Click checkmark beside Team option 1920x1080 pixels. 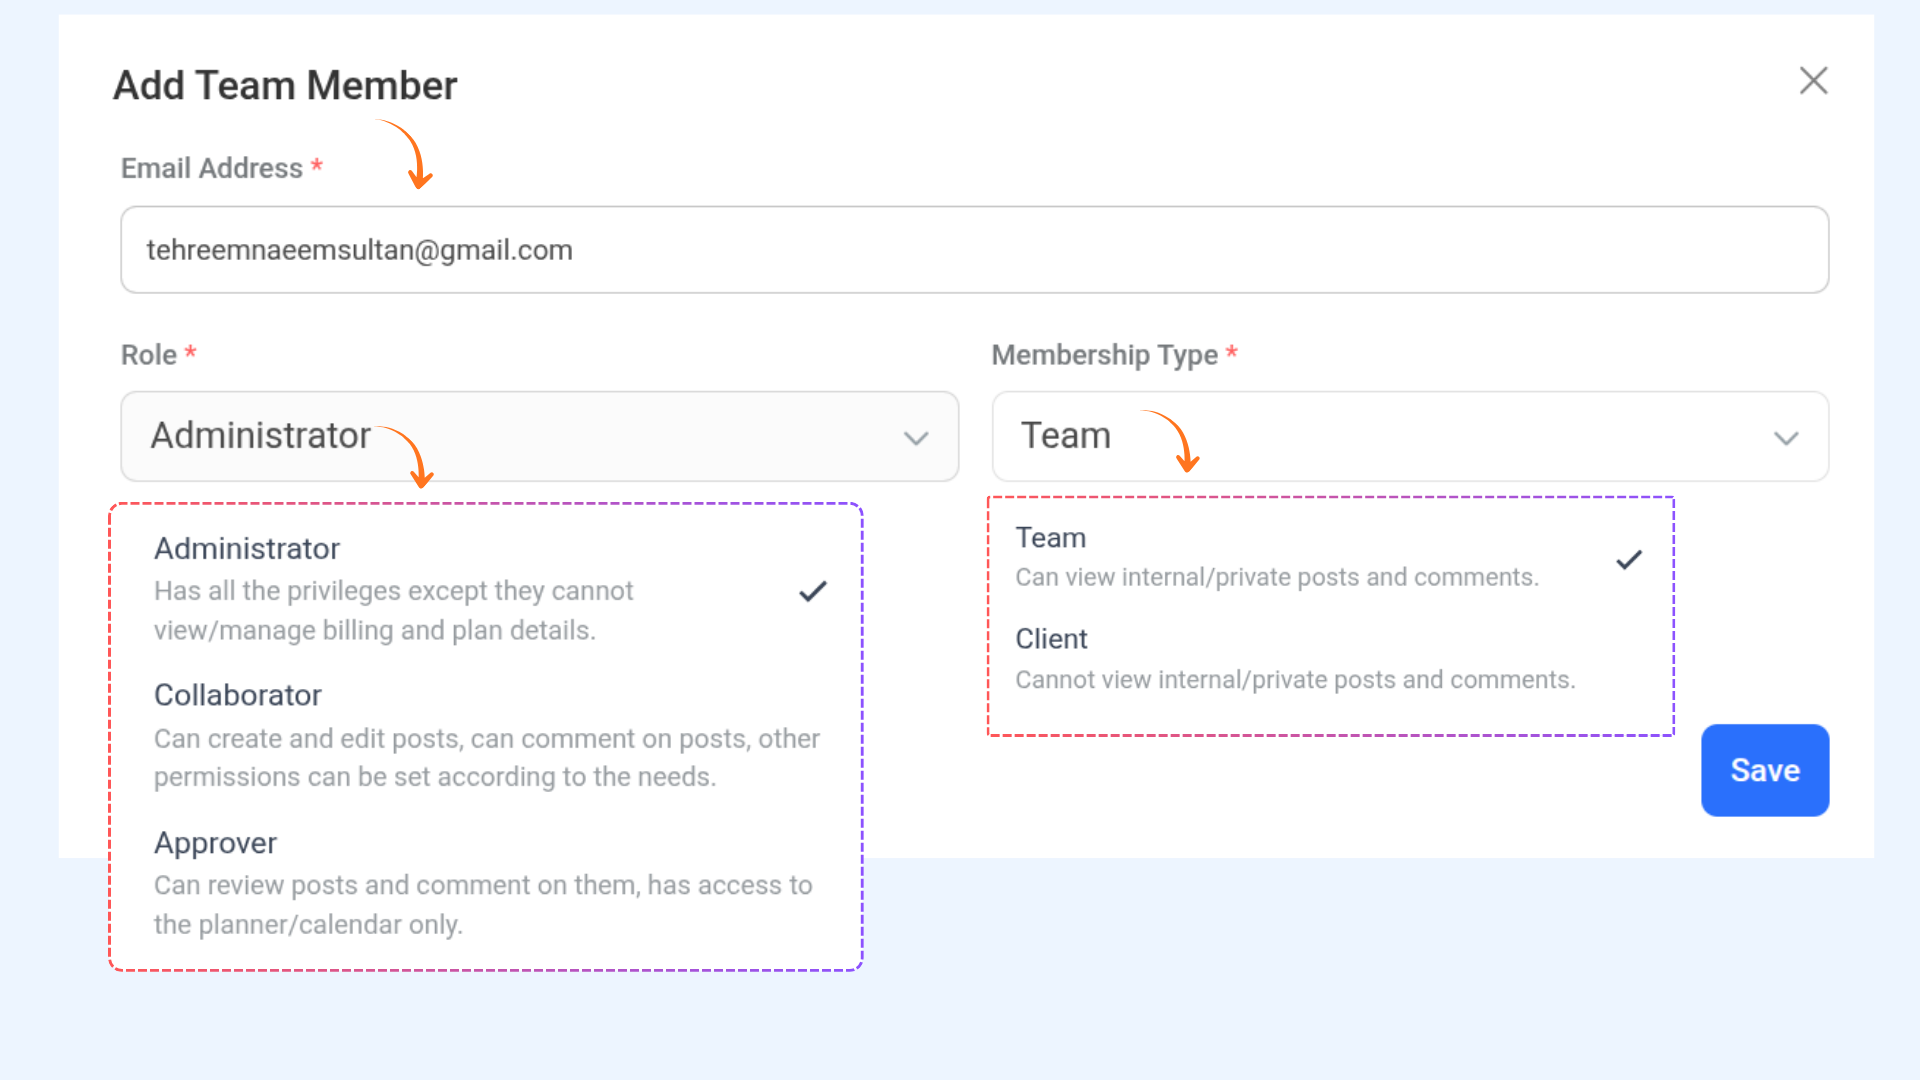[x=1629, y=560]
